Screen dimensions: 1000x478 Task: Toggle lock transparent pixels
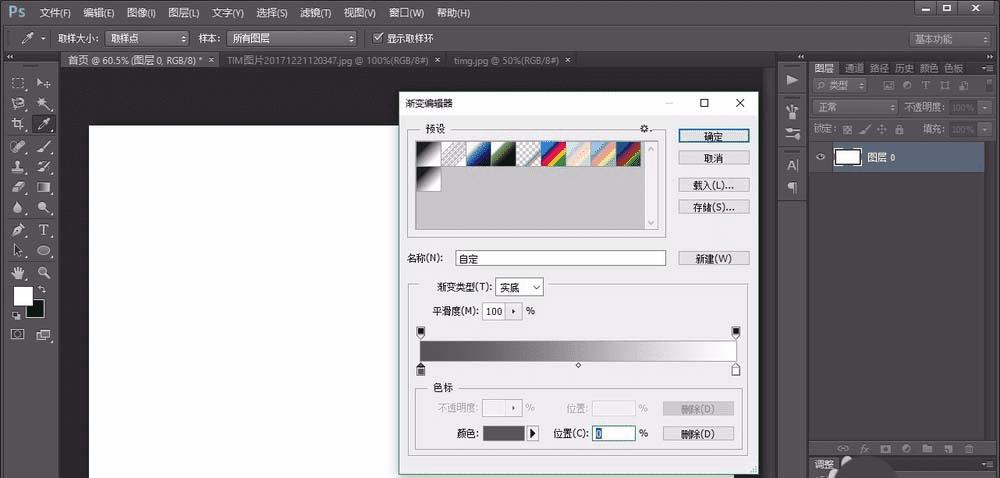848,129
